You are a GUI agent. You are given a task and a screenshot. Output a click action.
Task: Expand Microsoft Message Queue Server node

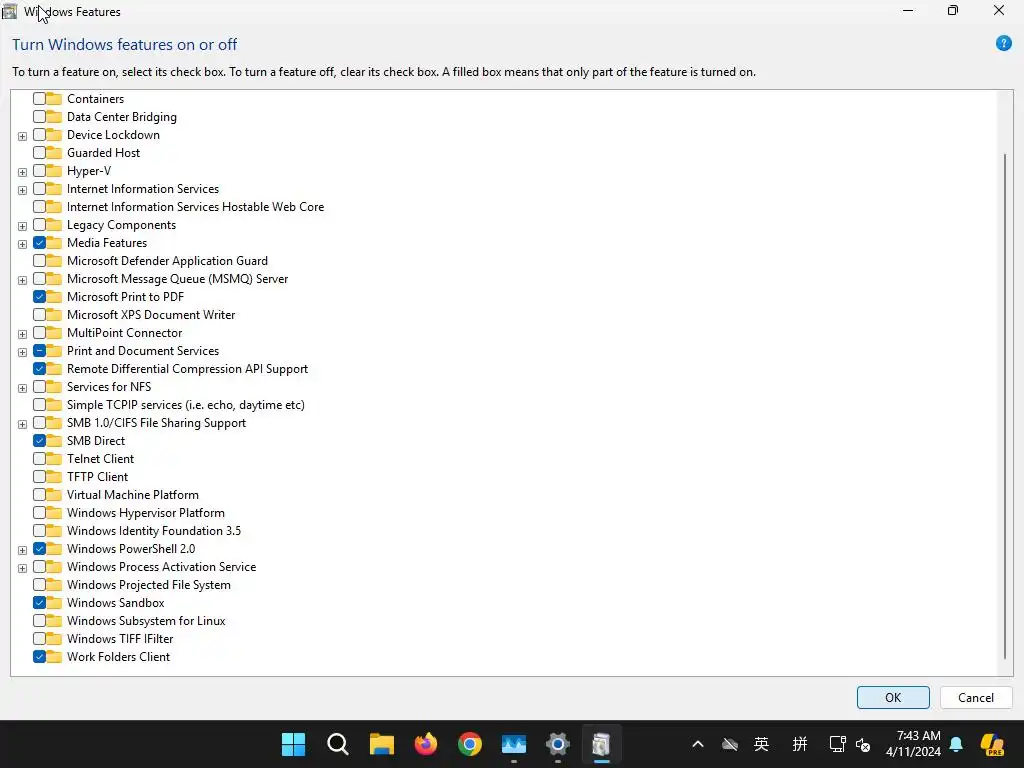coord(22,280)
